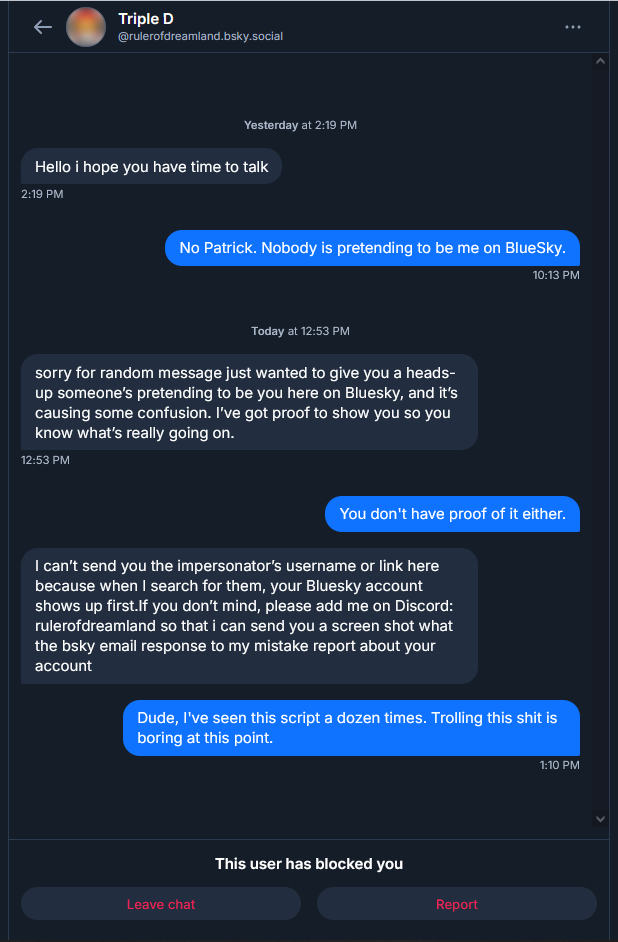Open the three-dot conversation options menu
Screen dimensions: 618x942
coord(573,27)
